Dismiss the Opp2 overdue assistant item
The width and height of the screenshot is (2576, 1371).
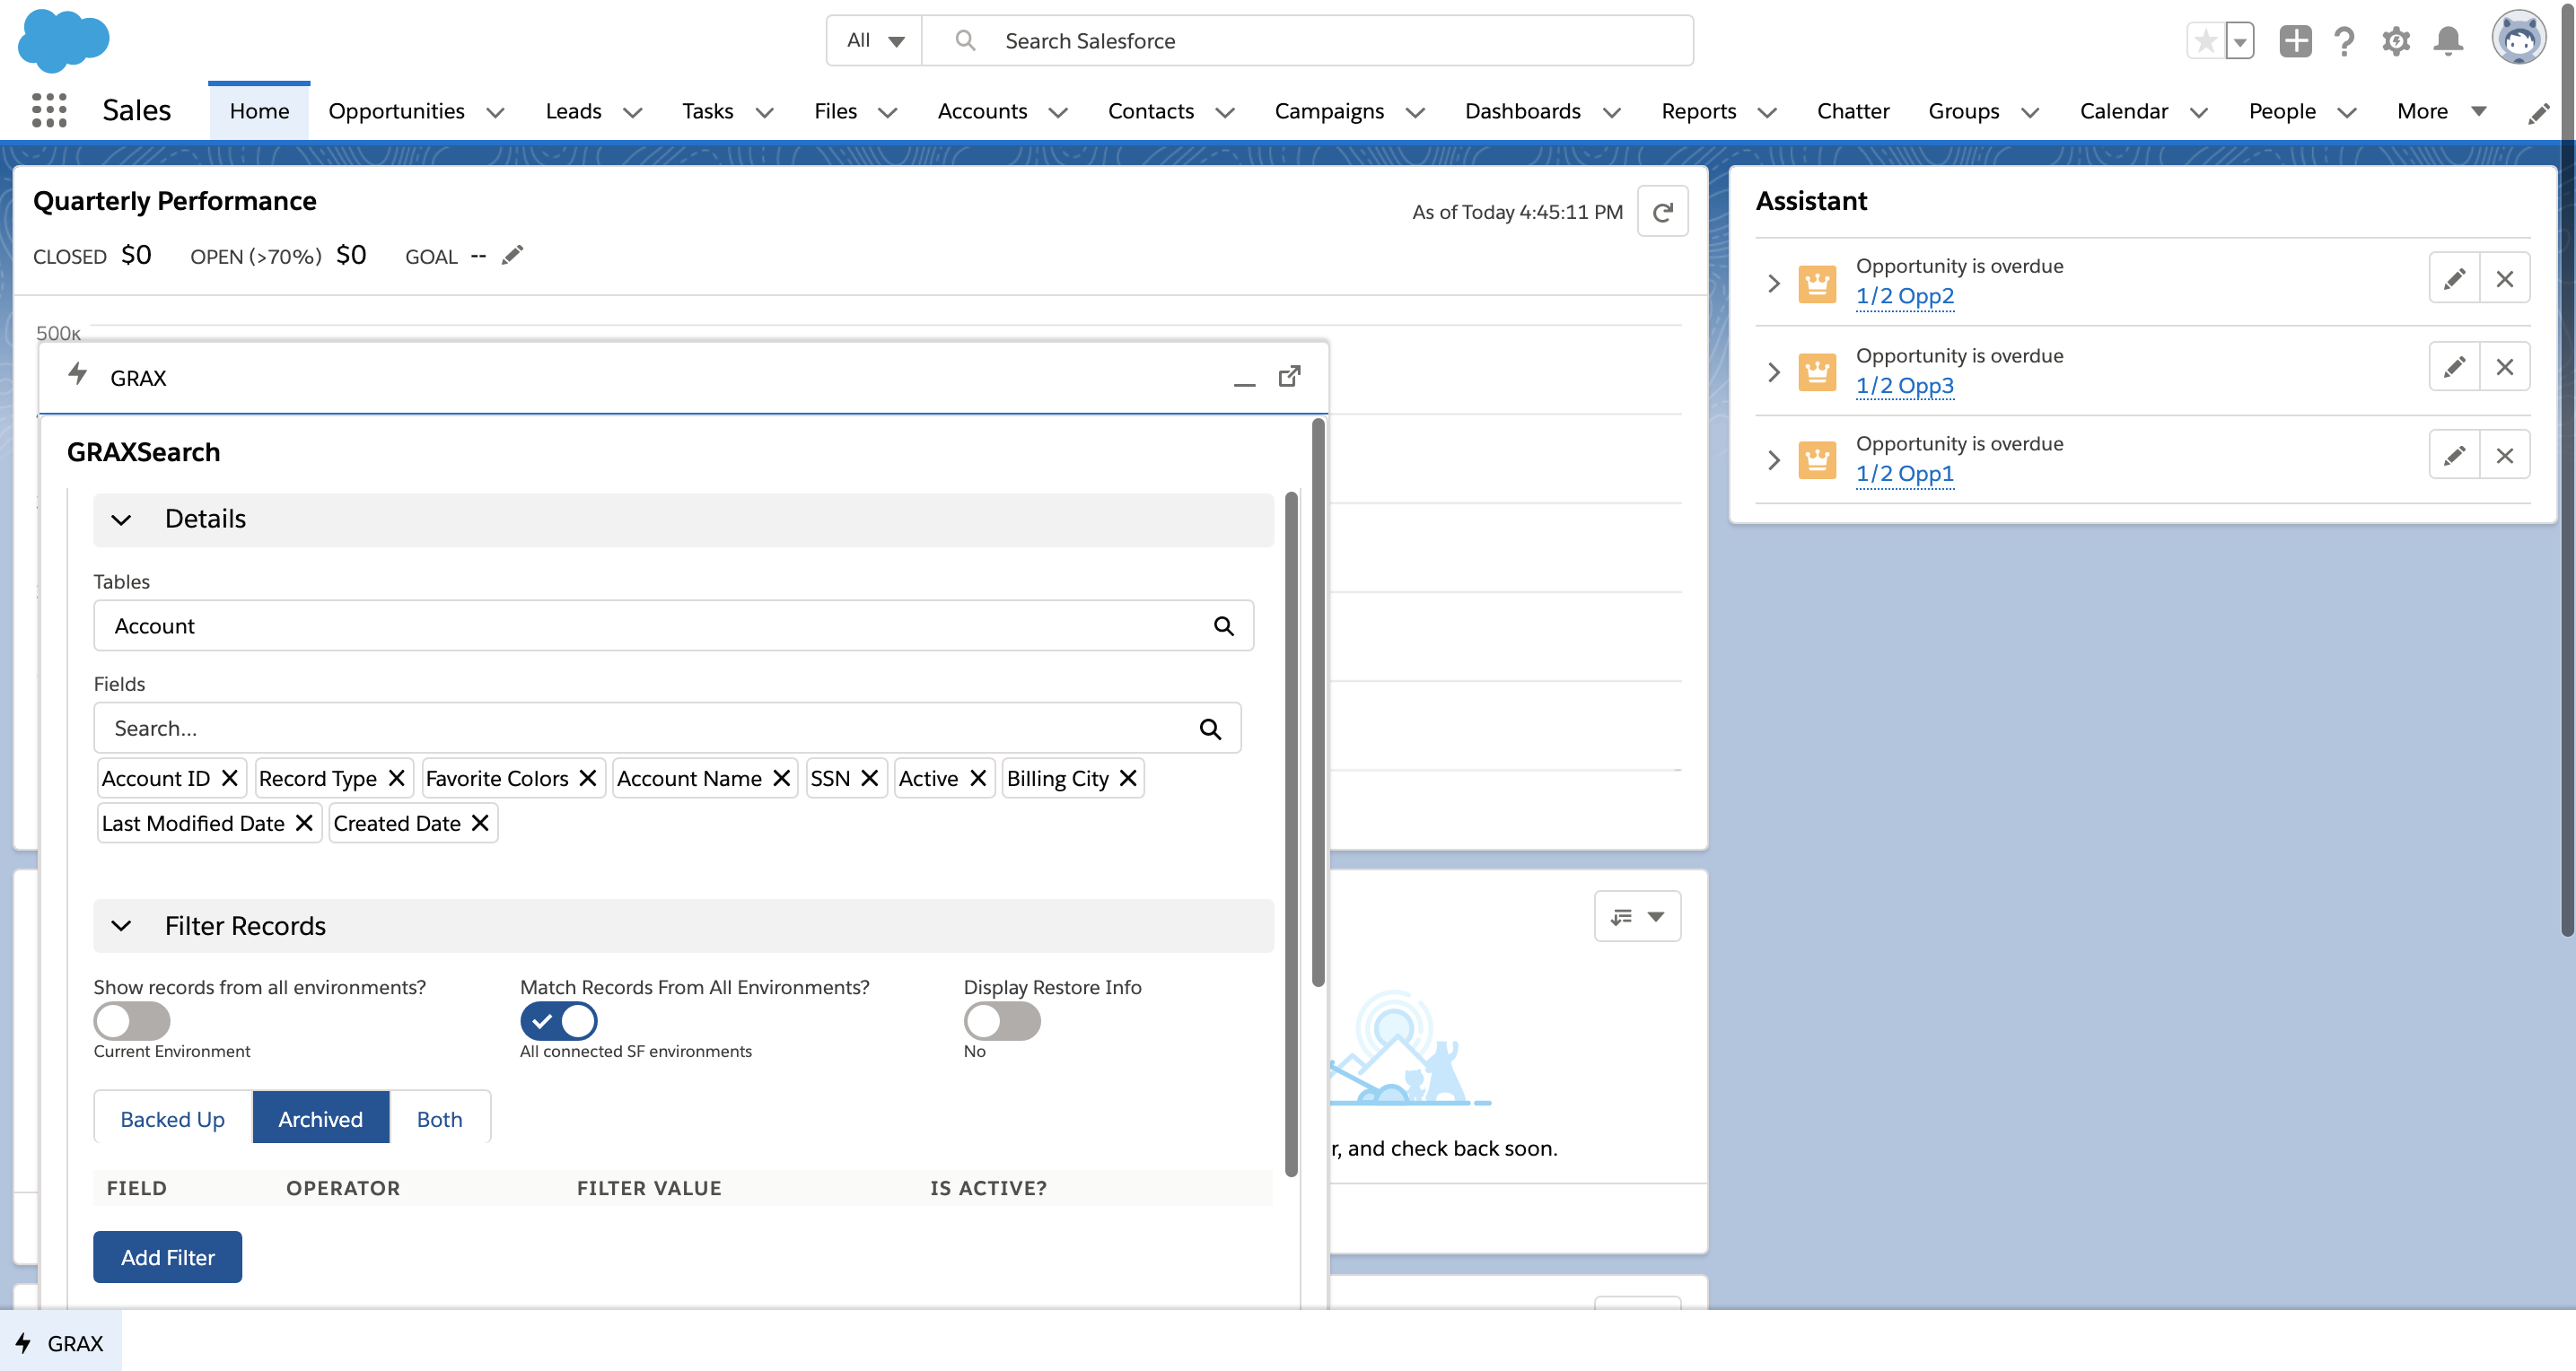coord(2504,278)
